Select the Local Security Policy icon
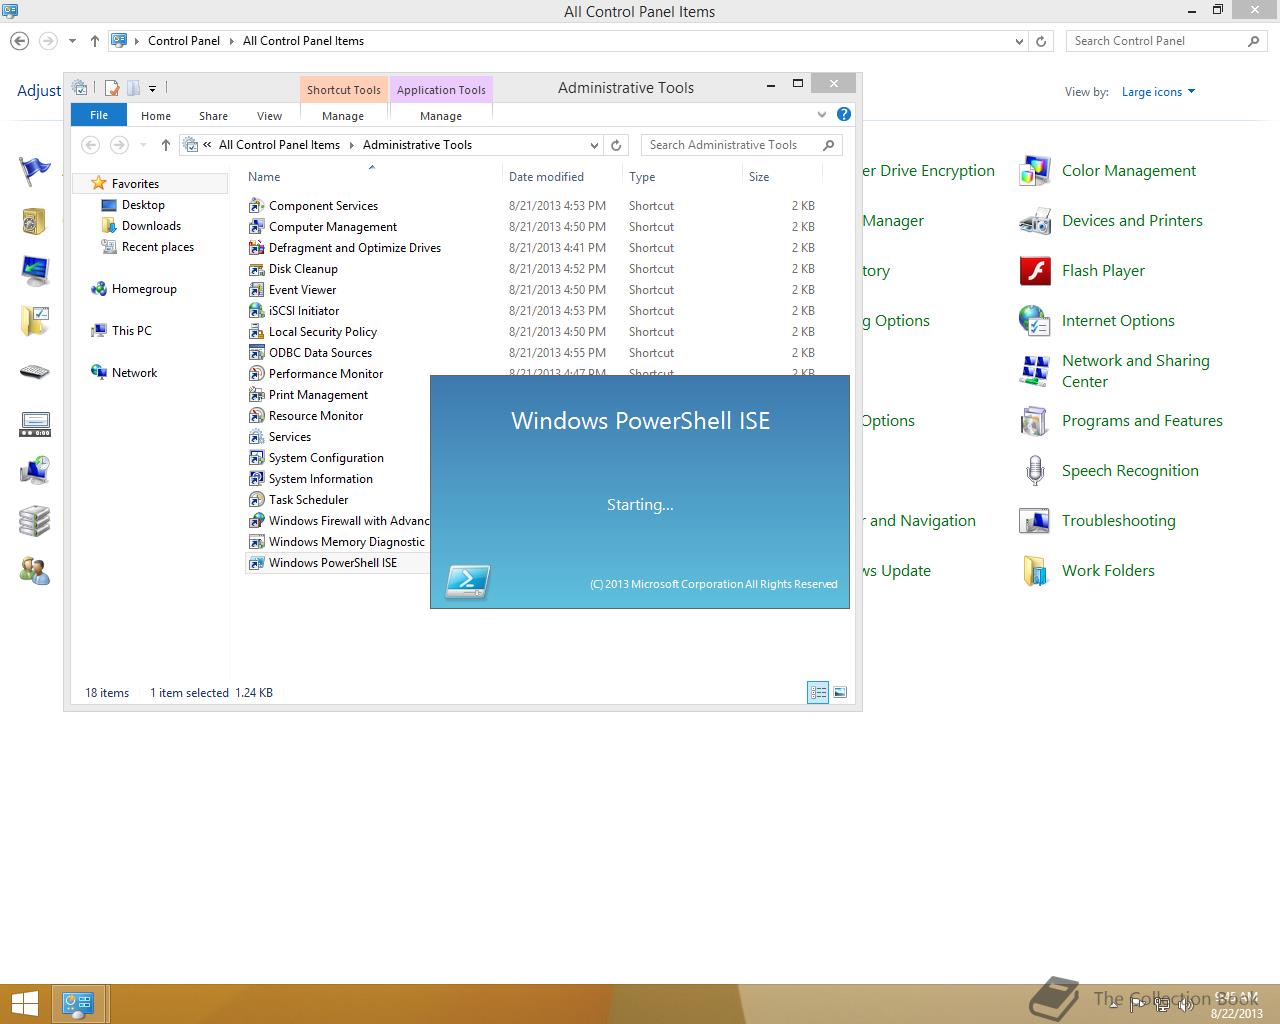 click(x=257, y=332)
